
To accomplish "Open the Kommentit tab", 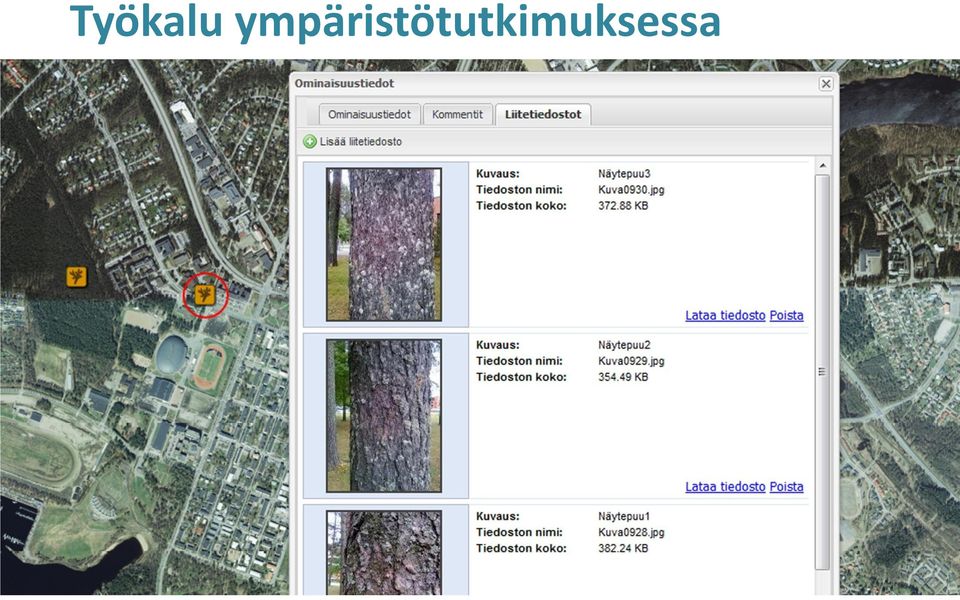I will pos(457,114).
